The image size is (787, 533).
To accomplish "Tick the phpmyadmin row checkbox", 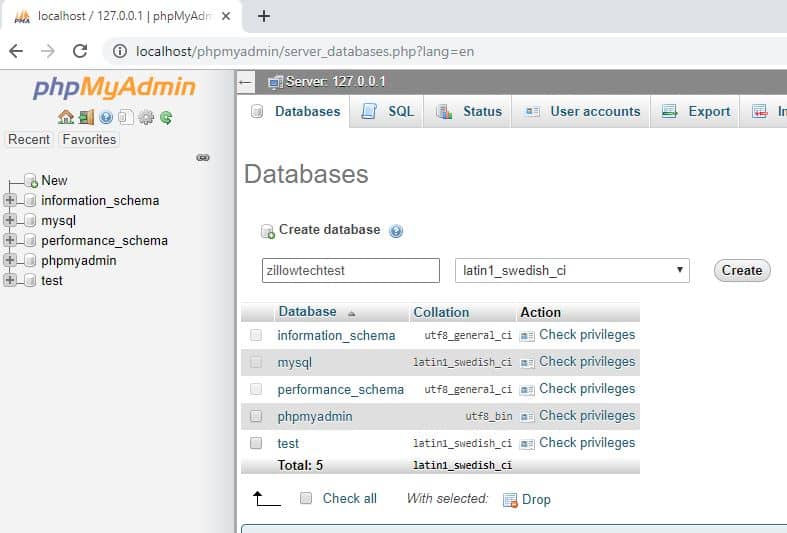I will click(x=256, y=416).
